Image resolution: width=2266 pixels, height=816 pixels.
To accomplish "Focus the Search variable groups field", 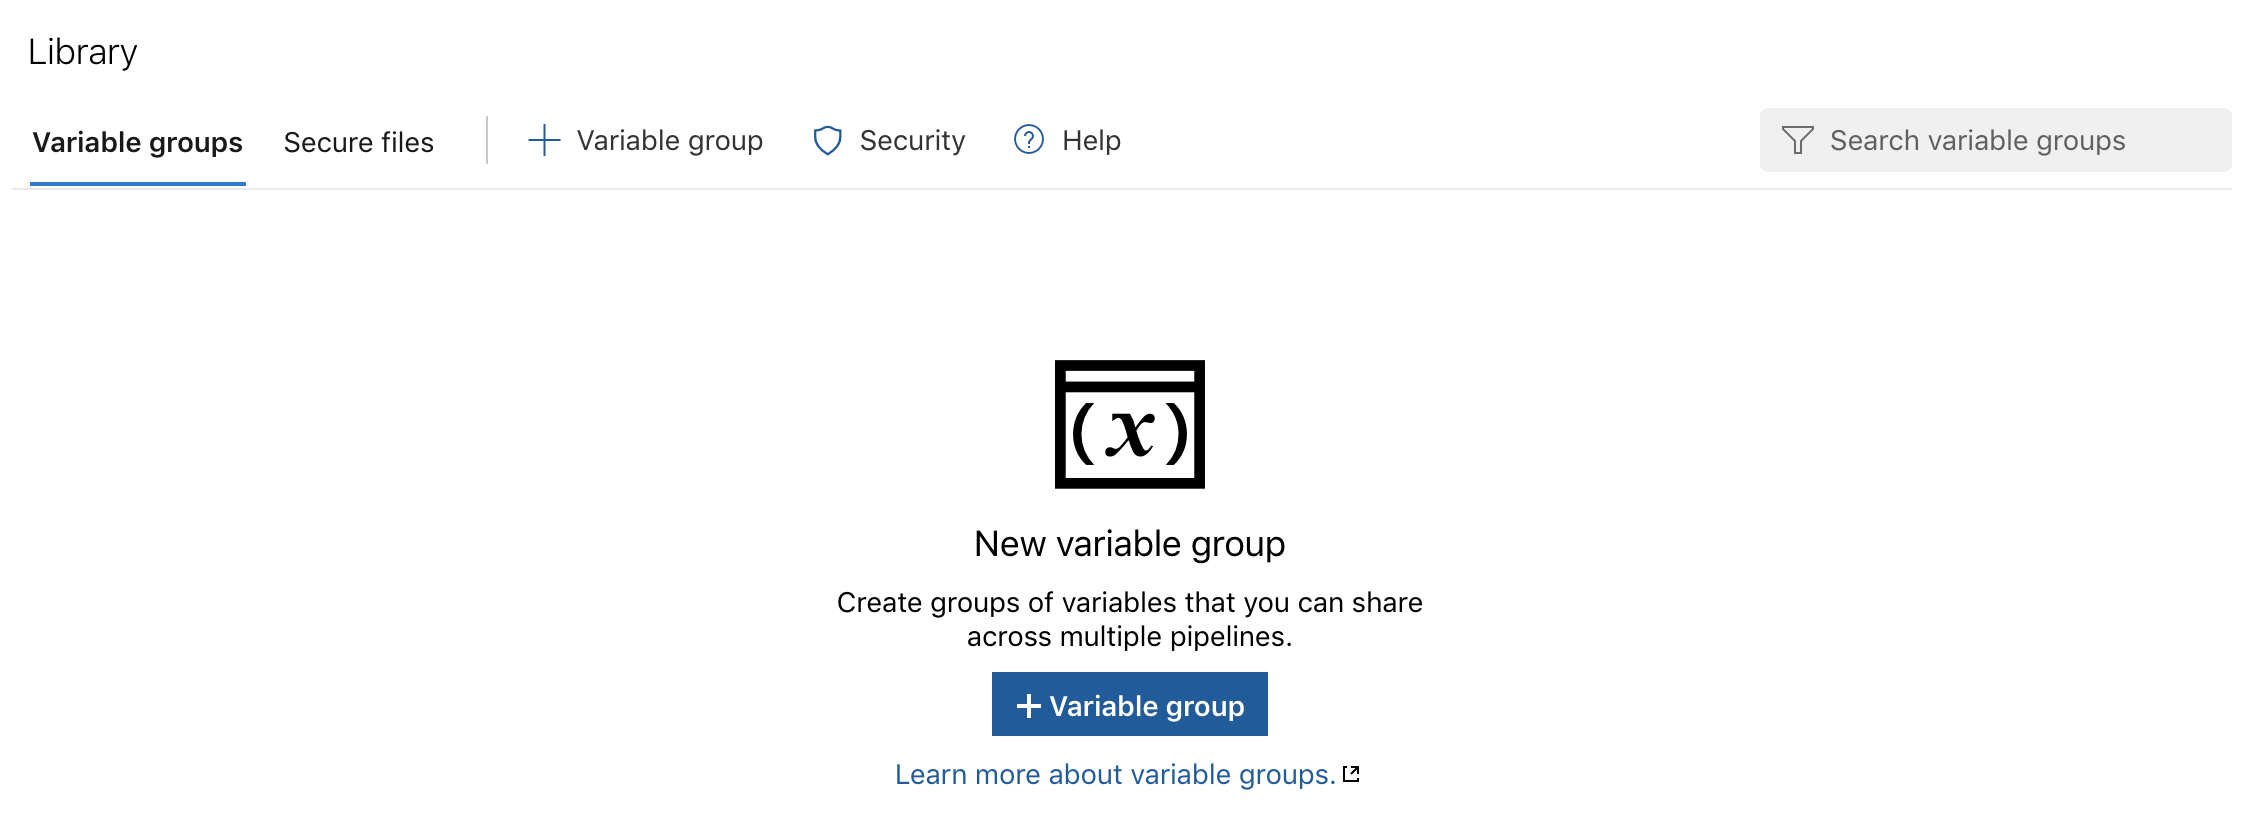I will [x=1996, y=140].
